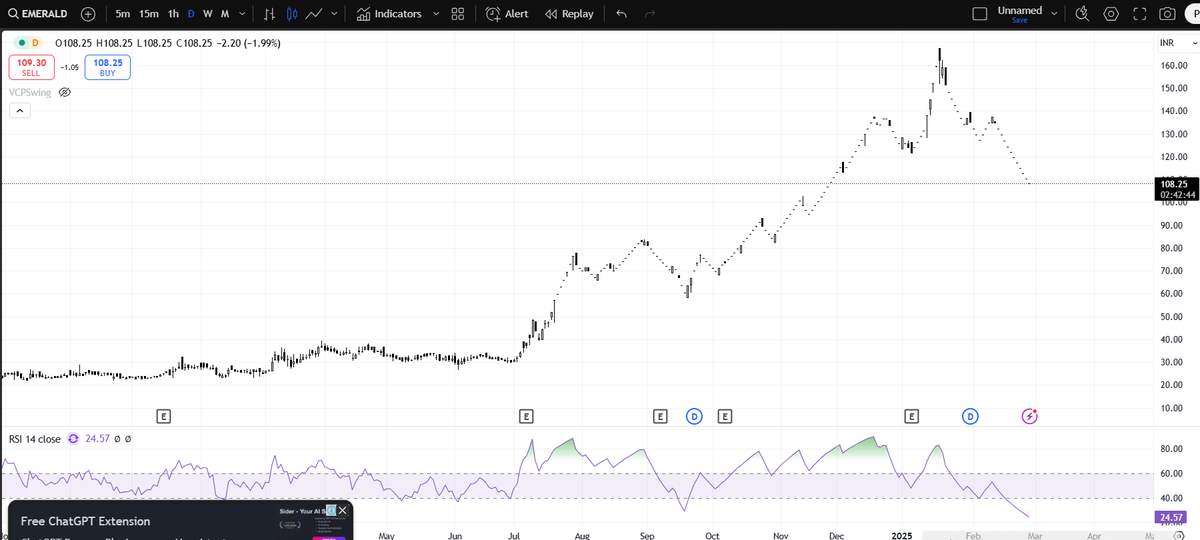Expand the manage layouts dropdown arrow
1200x540 pixels.
pos(1053,14)
